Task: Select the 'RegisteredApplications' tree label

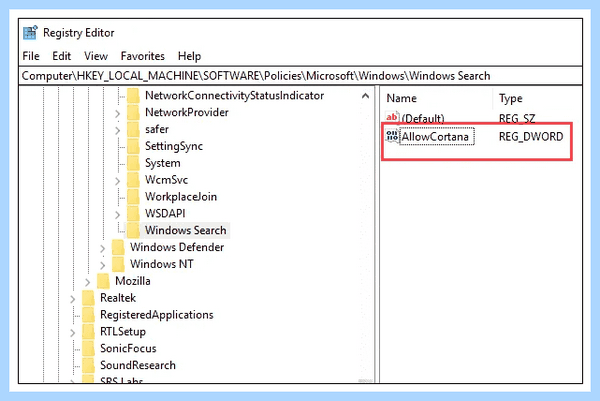Action: pyautogui.click(x=157, y=315)
